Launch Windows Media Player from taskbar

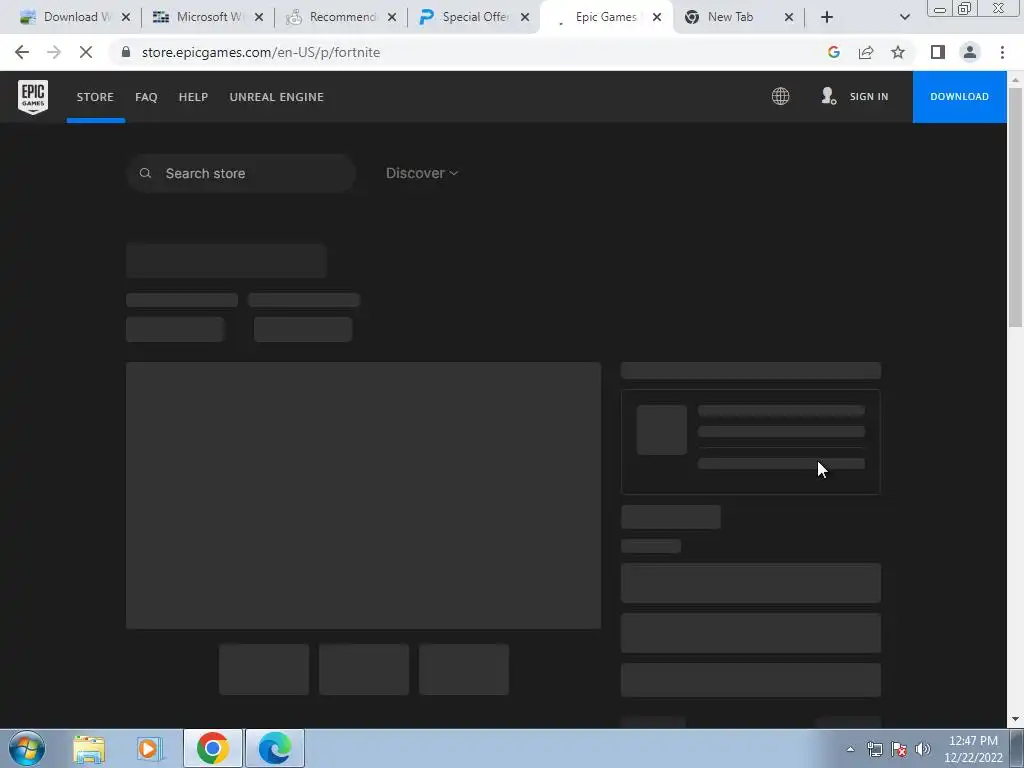[150, 749]
